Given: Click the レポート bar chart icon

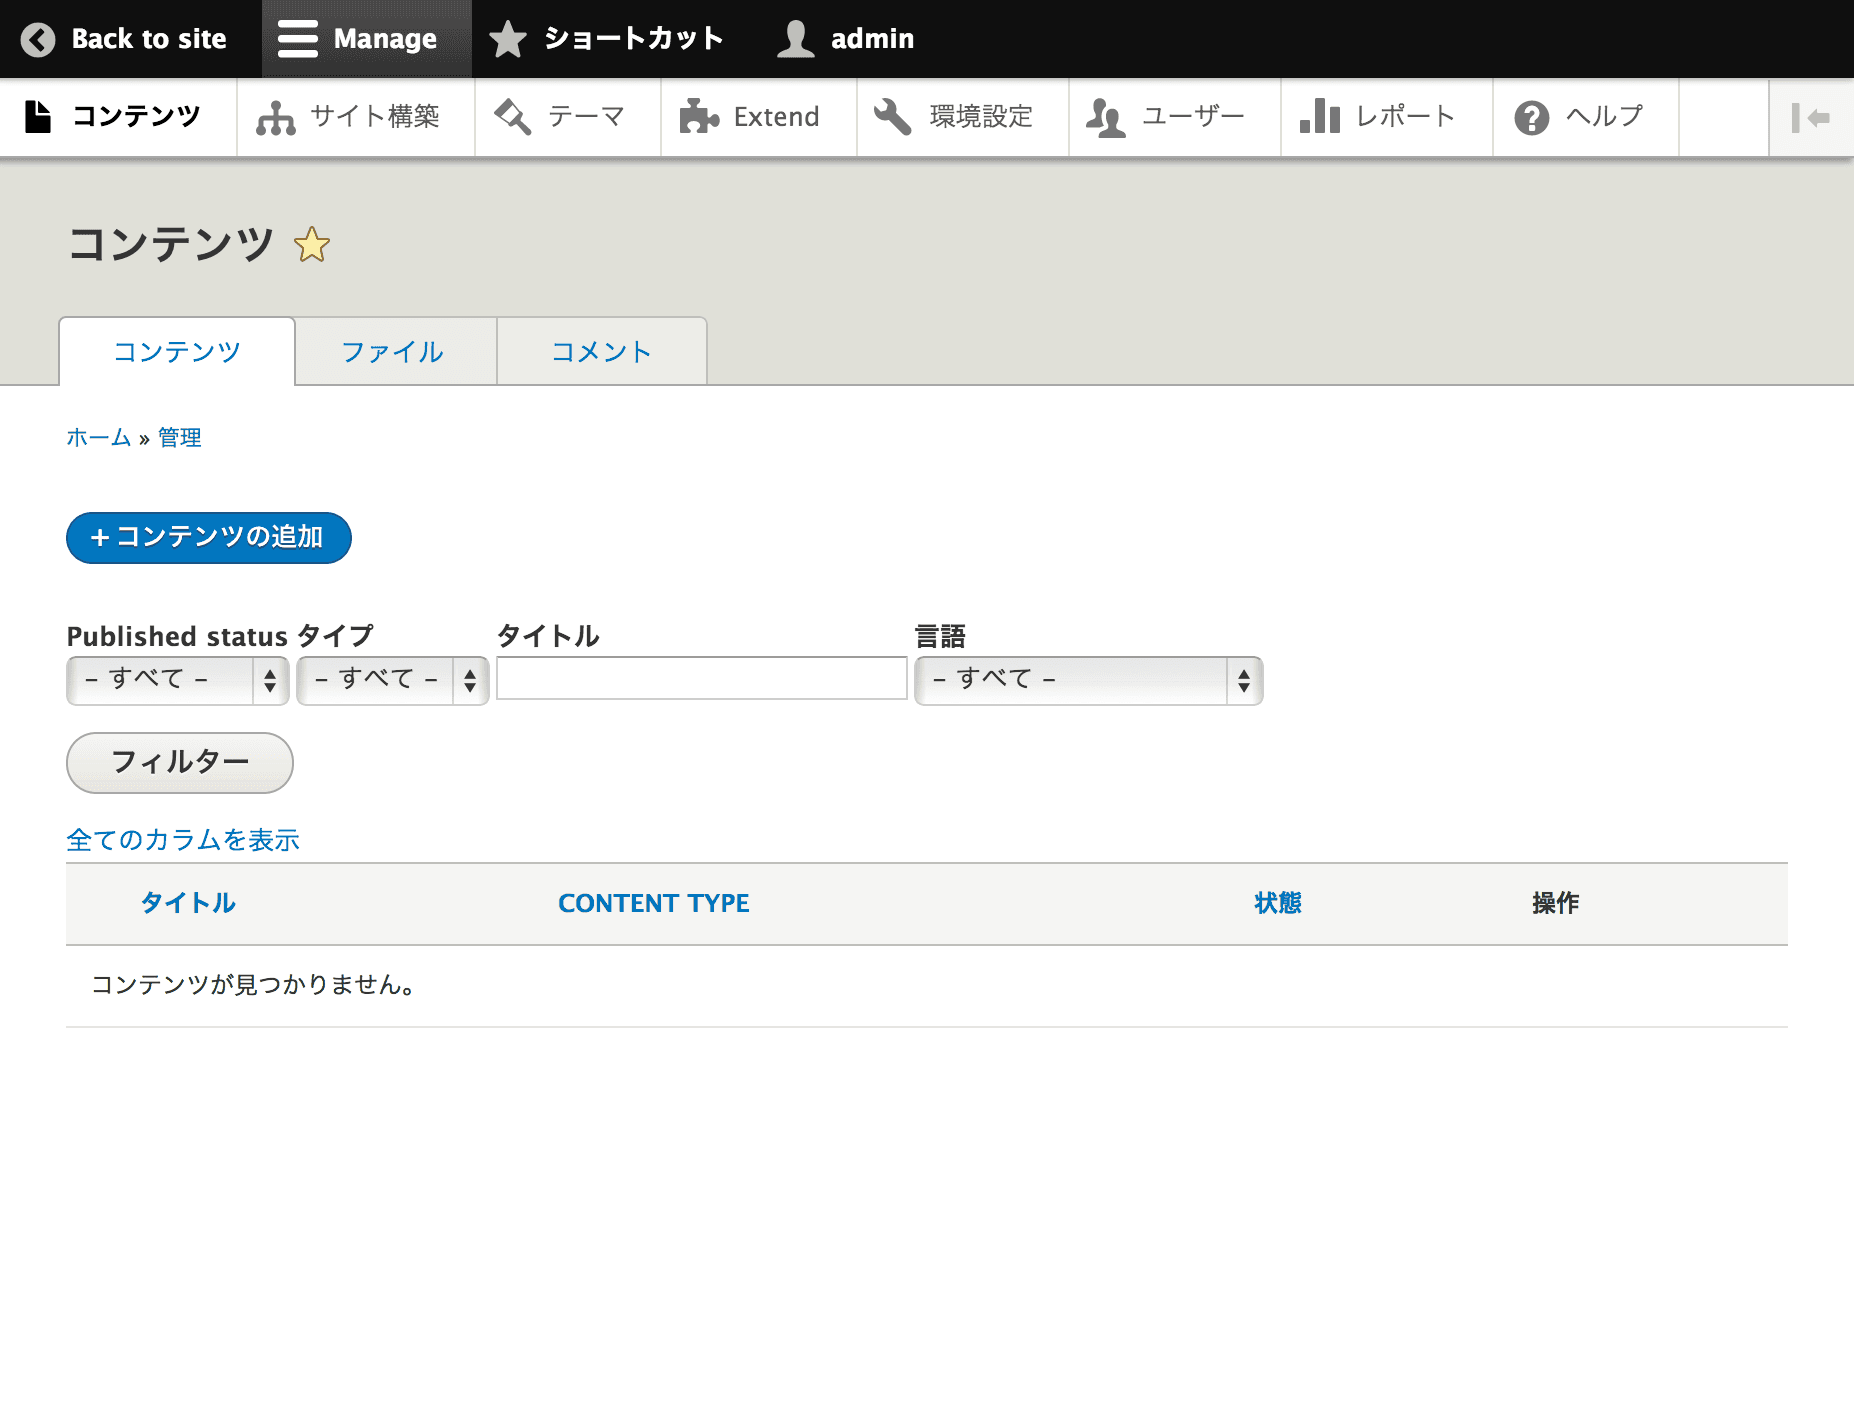Looking at the screenshot, I should 1320,116.
